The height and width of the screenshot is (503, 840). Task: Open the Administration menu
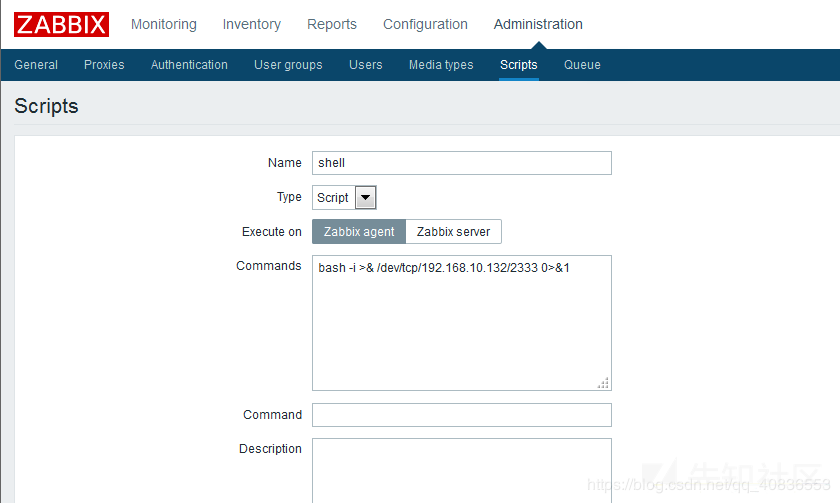click(538, 24)
